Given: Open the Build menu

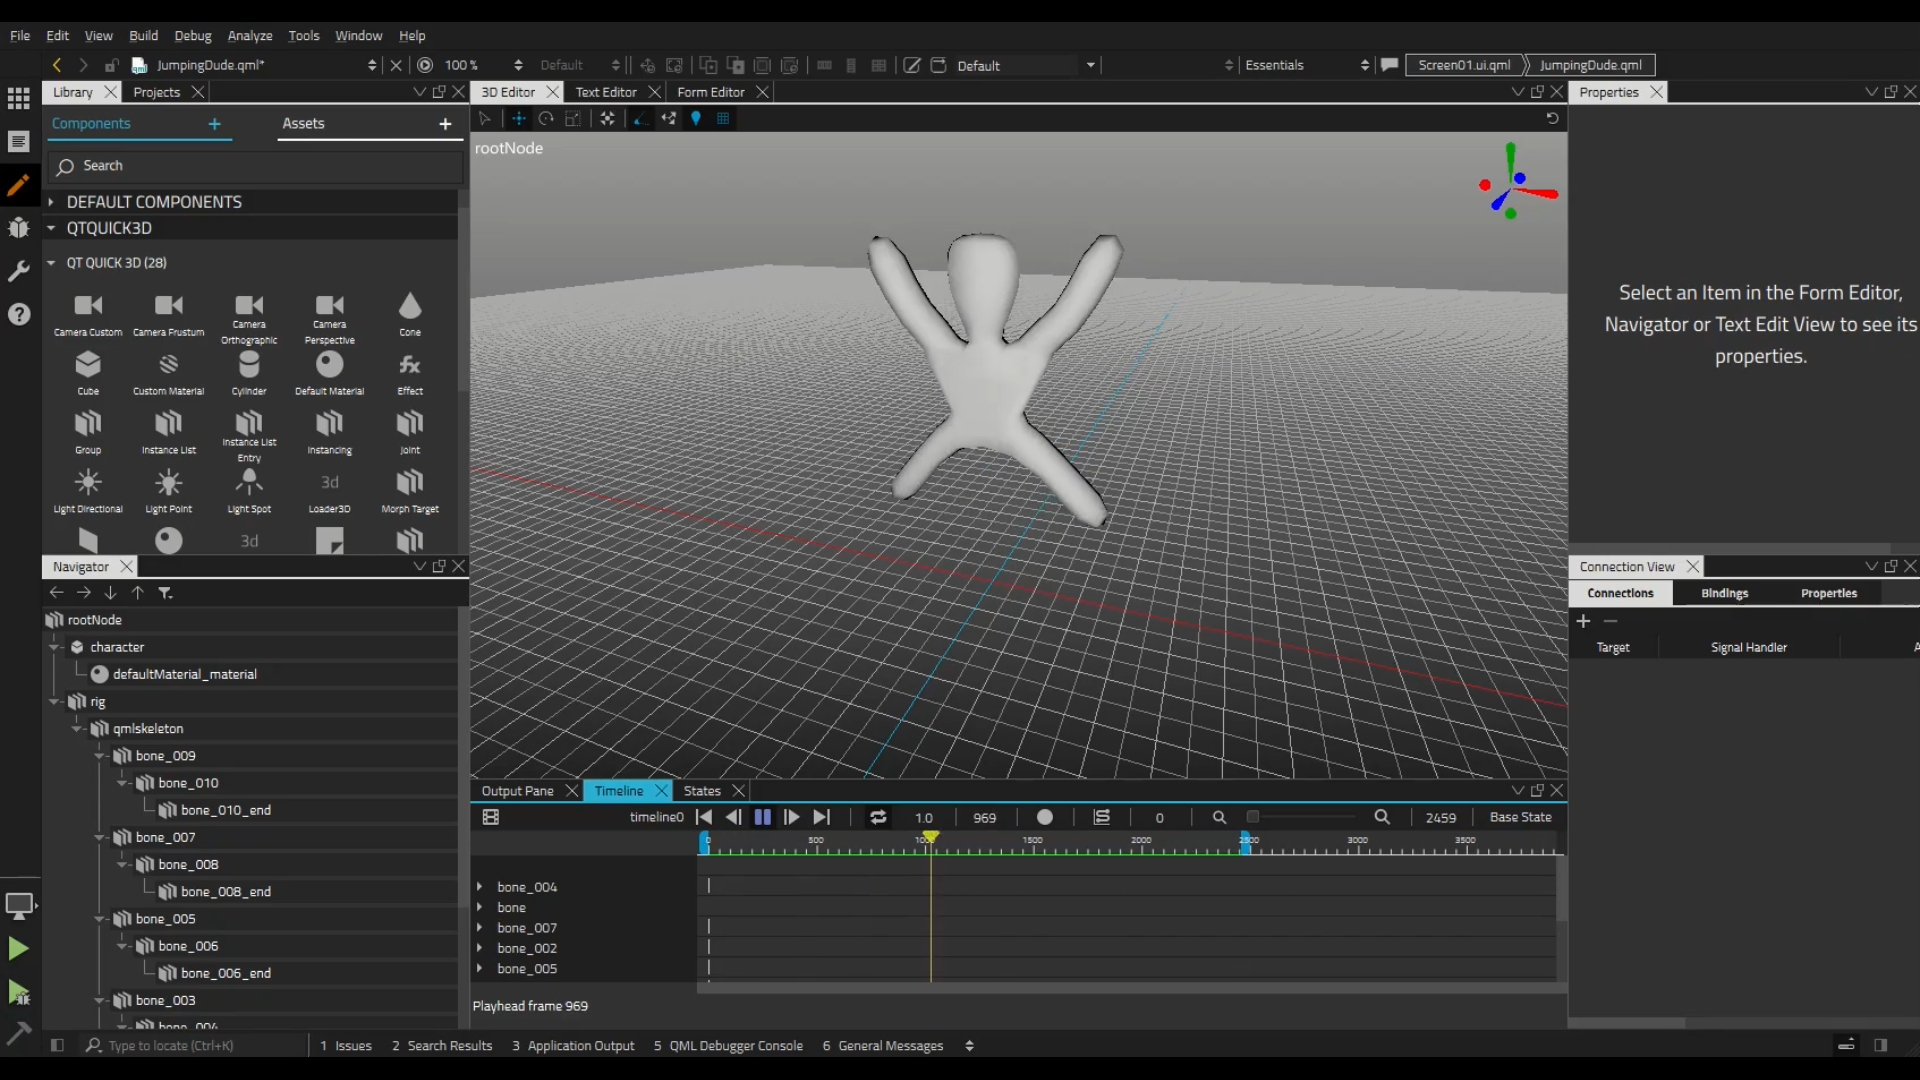Looking at the screenshot, I should pyautogui.click(x=144, y=35).
